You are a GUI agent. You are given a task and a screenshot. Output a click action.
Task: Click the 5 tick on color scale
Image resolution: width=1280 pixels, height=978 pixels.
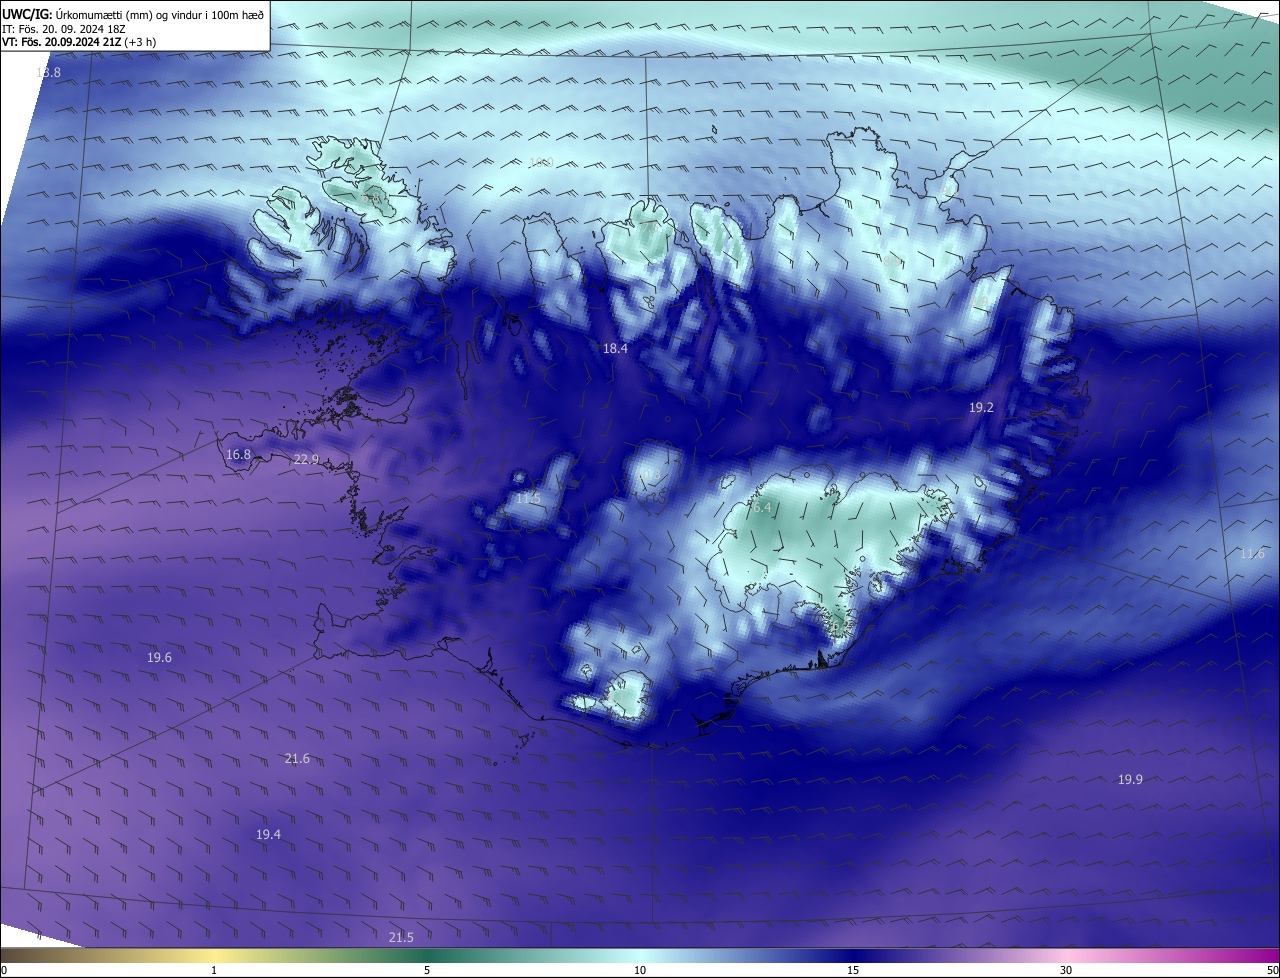pos(427,970)
